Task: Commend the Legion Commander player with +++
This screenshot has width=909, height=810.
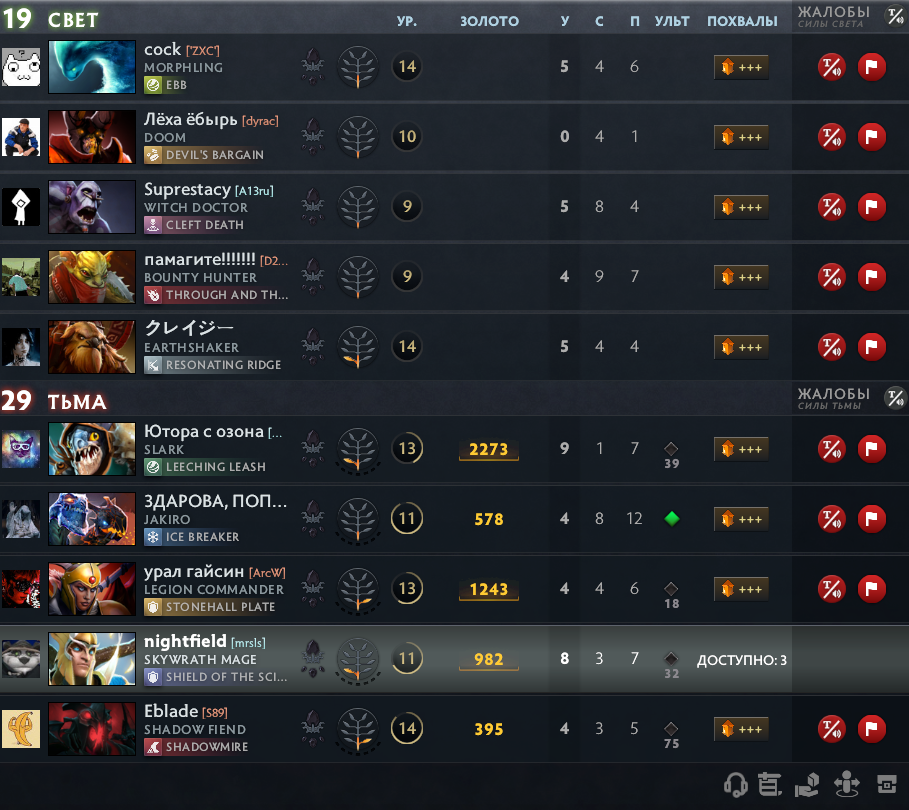Action: click(741, 589)
